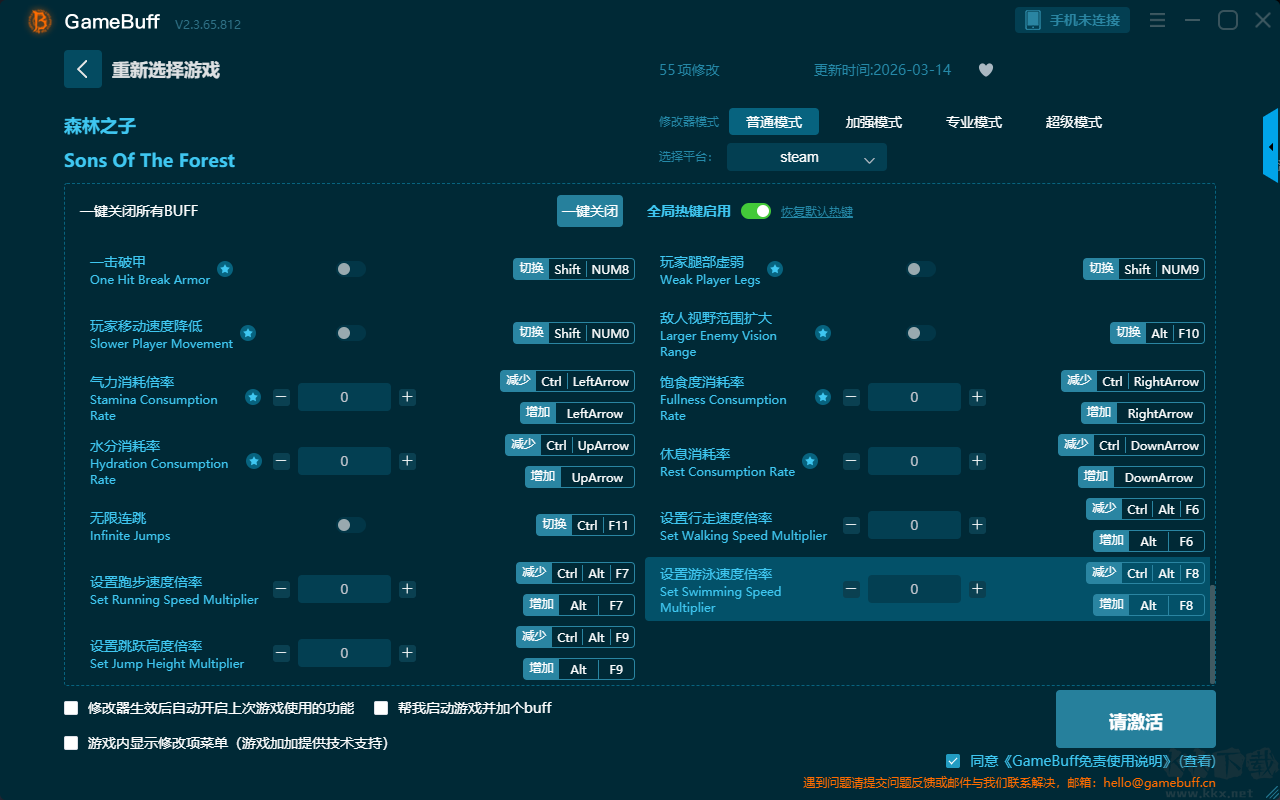Click star icon for Hydration Consumption Rate

[254, 461]
